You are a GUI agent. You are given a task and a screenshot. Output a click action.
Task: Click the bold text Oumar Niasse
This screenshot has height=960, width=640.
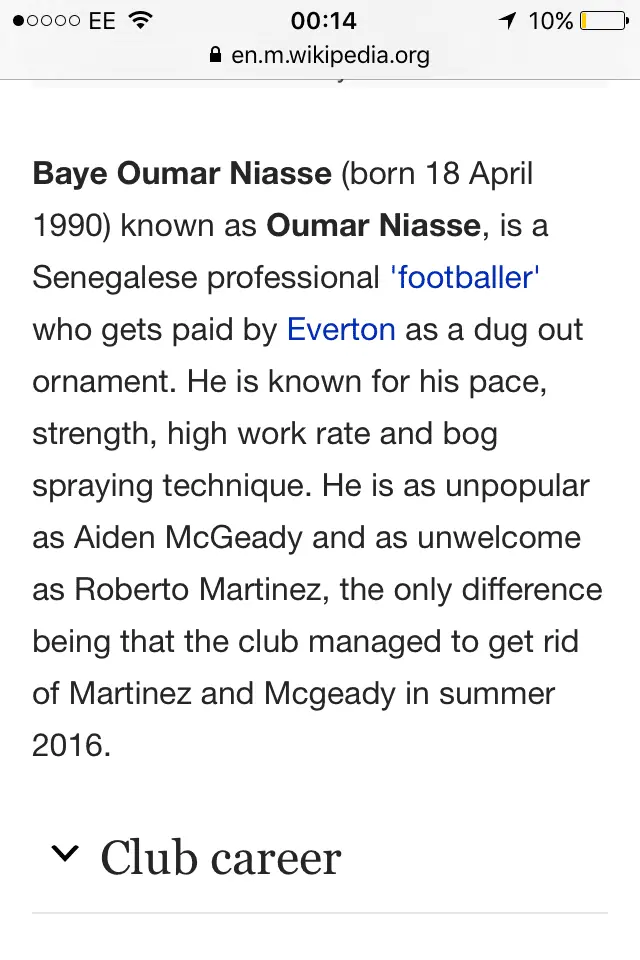(x=373, y=225)
